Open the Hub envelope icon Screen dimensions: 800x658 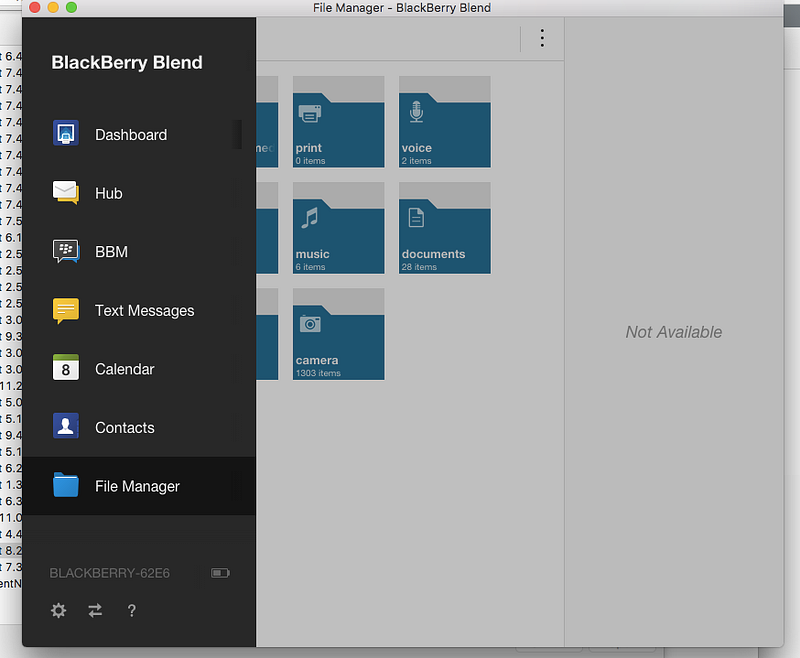(x=66, y=192)
